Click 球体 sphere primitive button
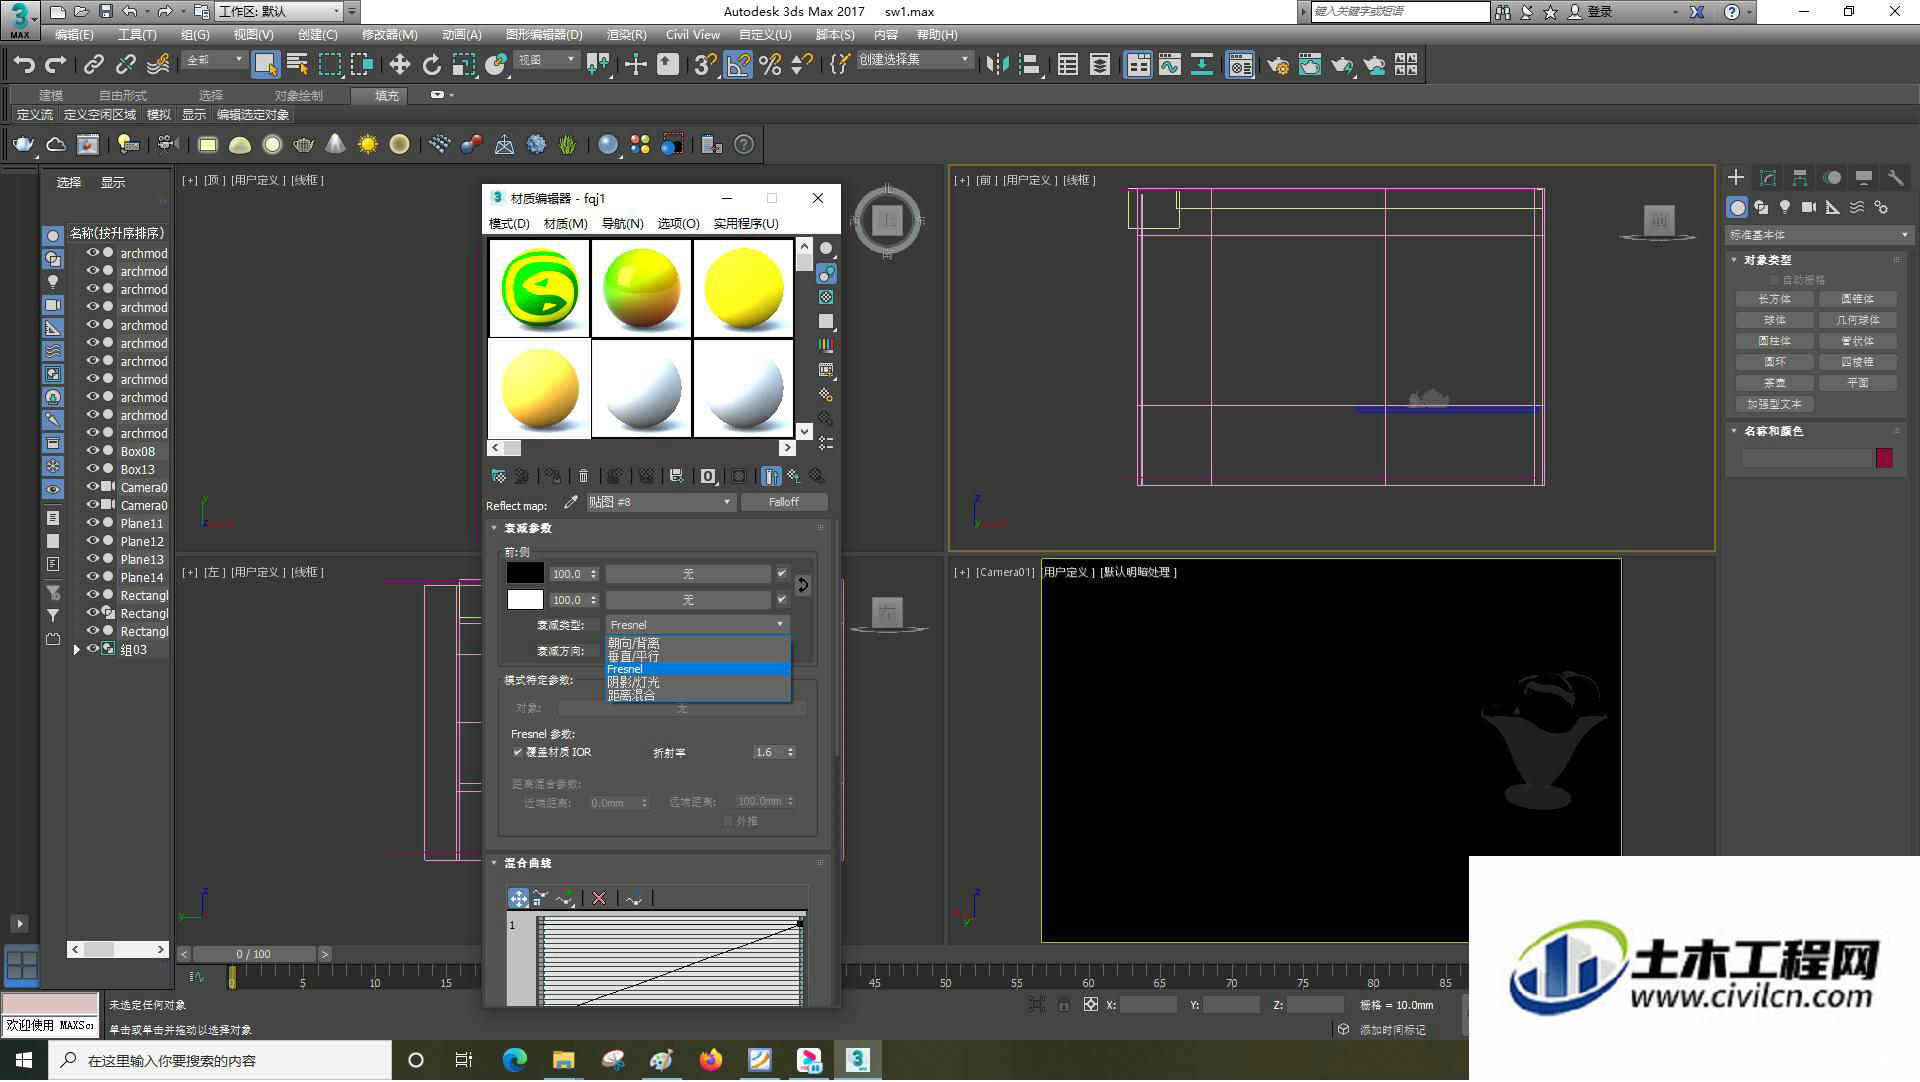Screen dimensions: 1920x1082 click(x=1775, y=320)
